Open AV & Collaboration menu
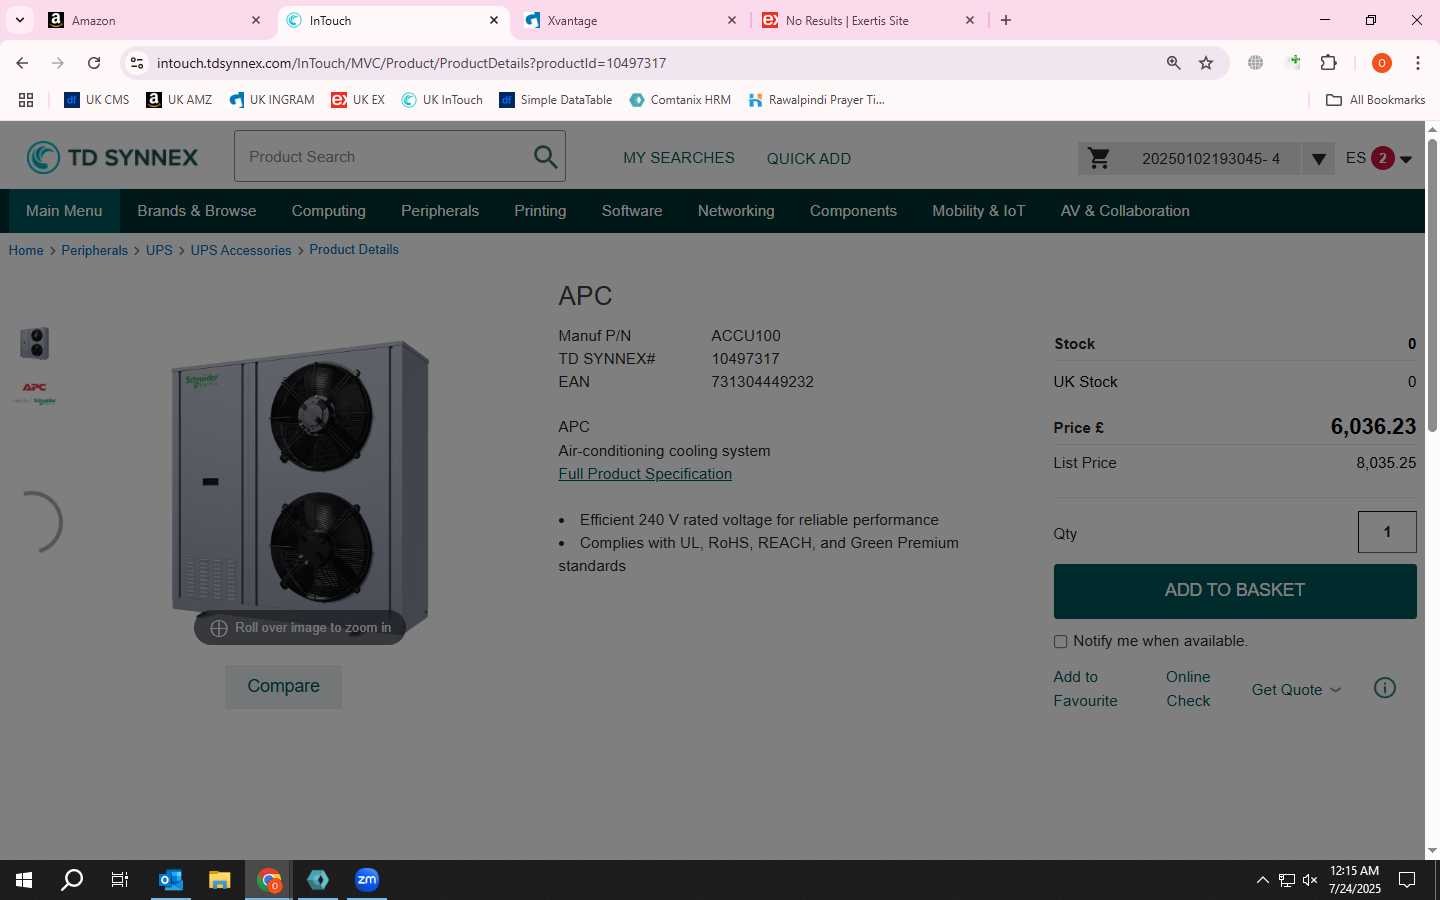 tap(1125, 211)
